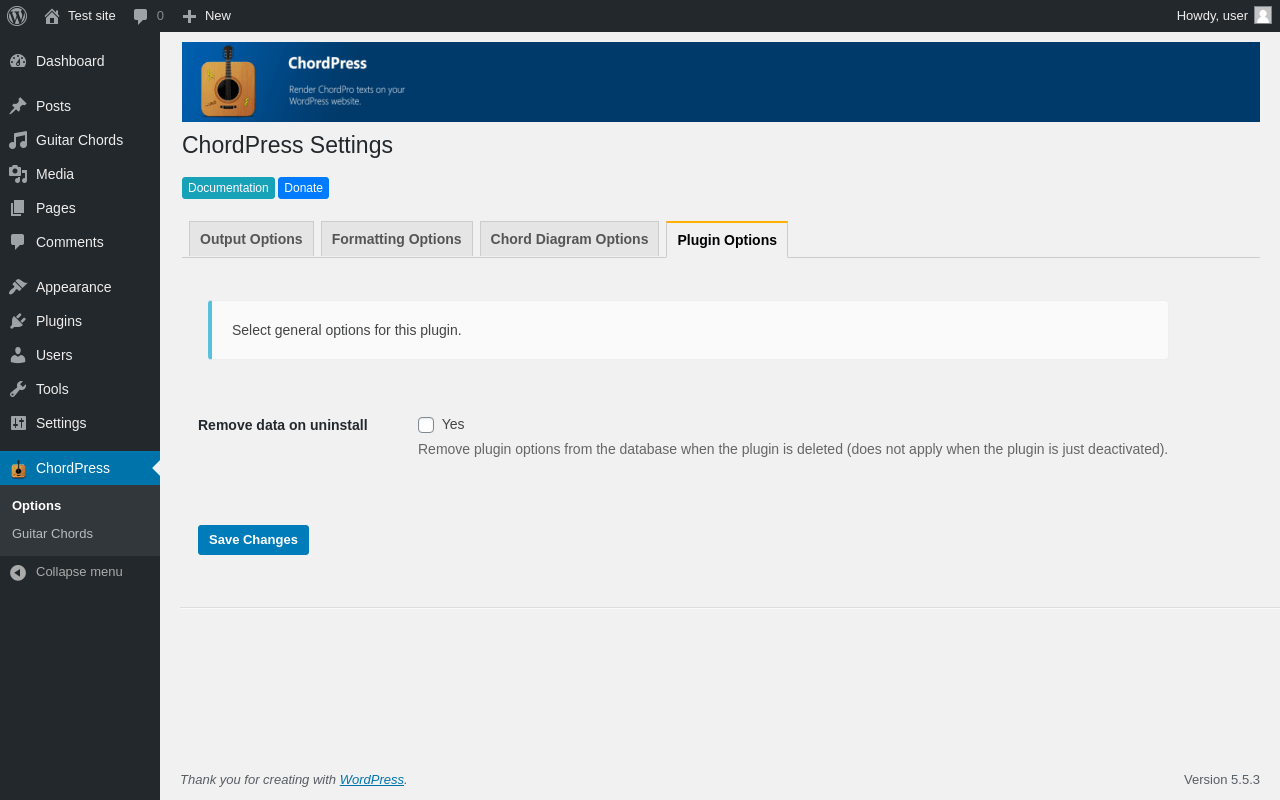Open Options submenu item
This screenshot has height=800, width=1280.
[36, 506]
